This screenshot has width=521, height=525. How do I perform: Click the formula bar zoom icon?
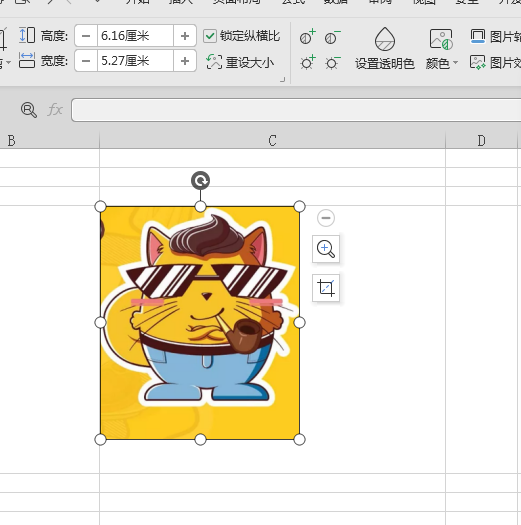tap(28, 109)
